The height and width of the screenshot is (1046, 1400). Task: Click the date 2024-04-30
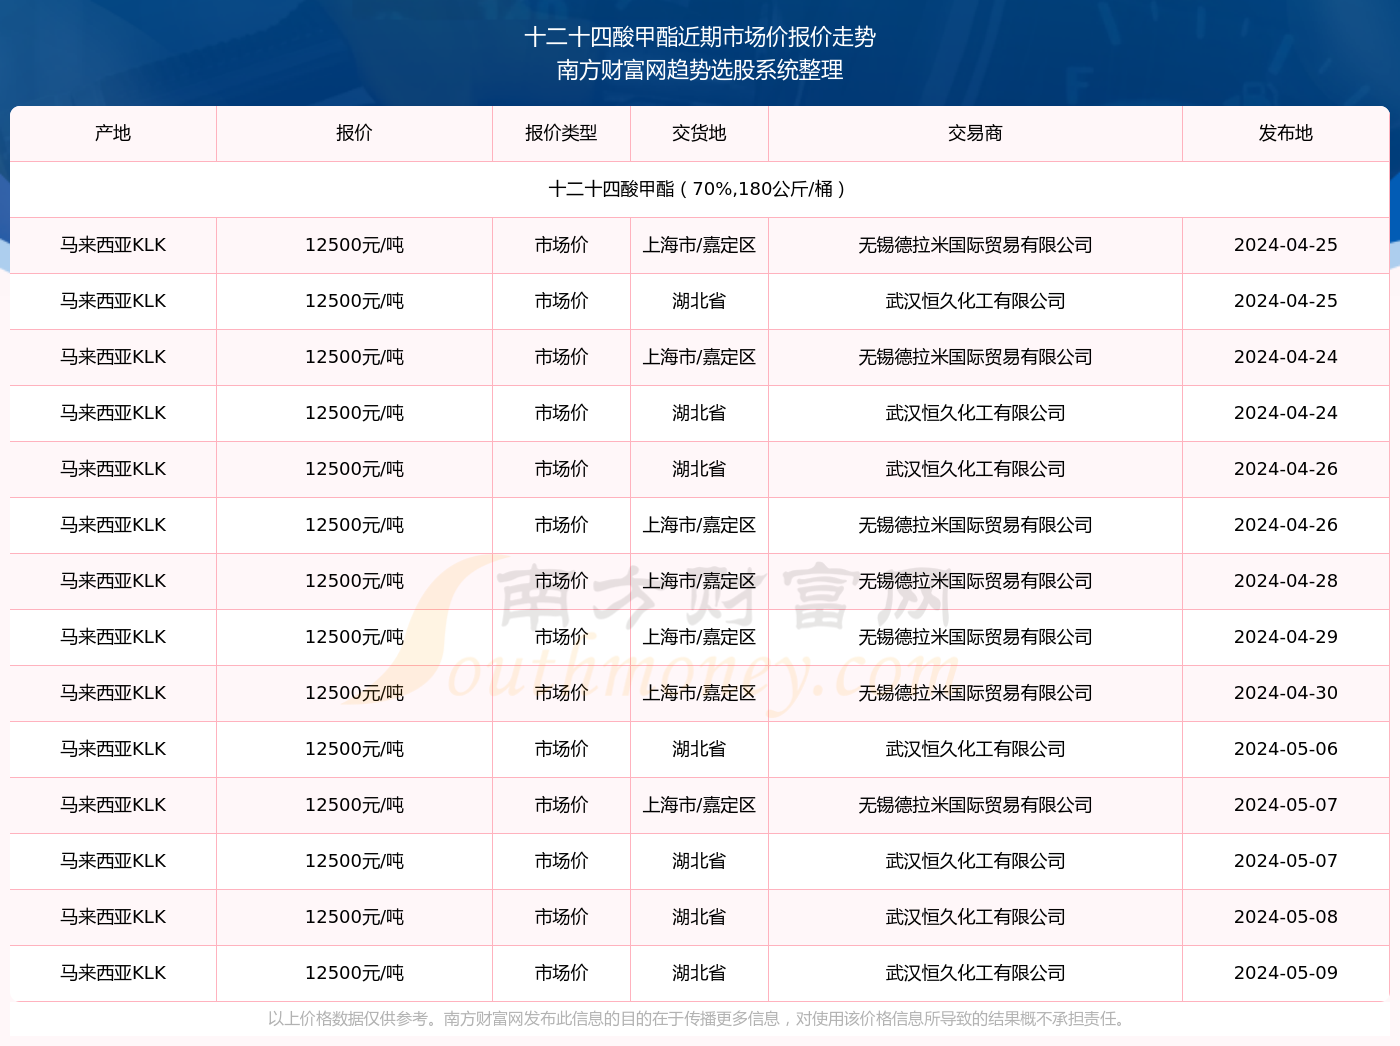[1285, 693]
